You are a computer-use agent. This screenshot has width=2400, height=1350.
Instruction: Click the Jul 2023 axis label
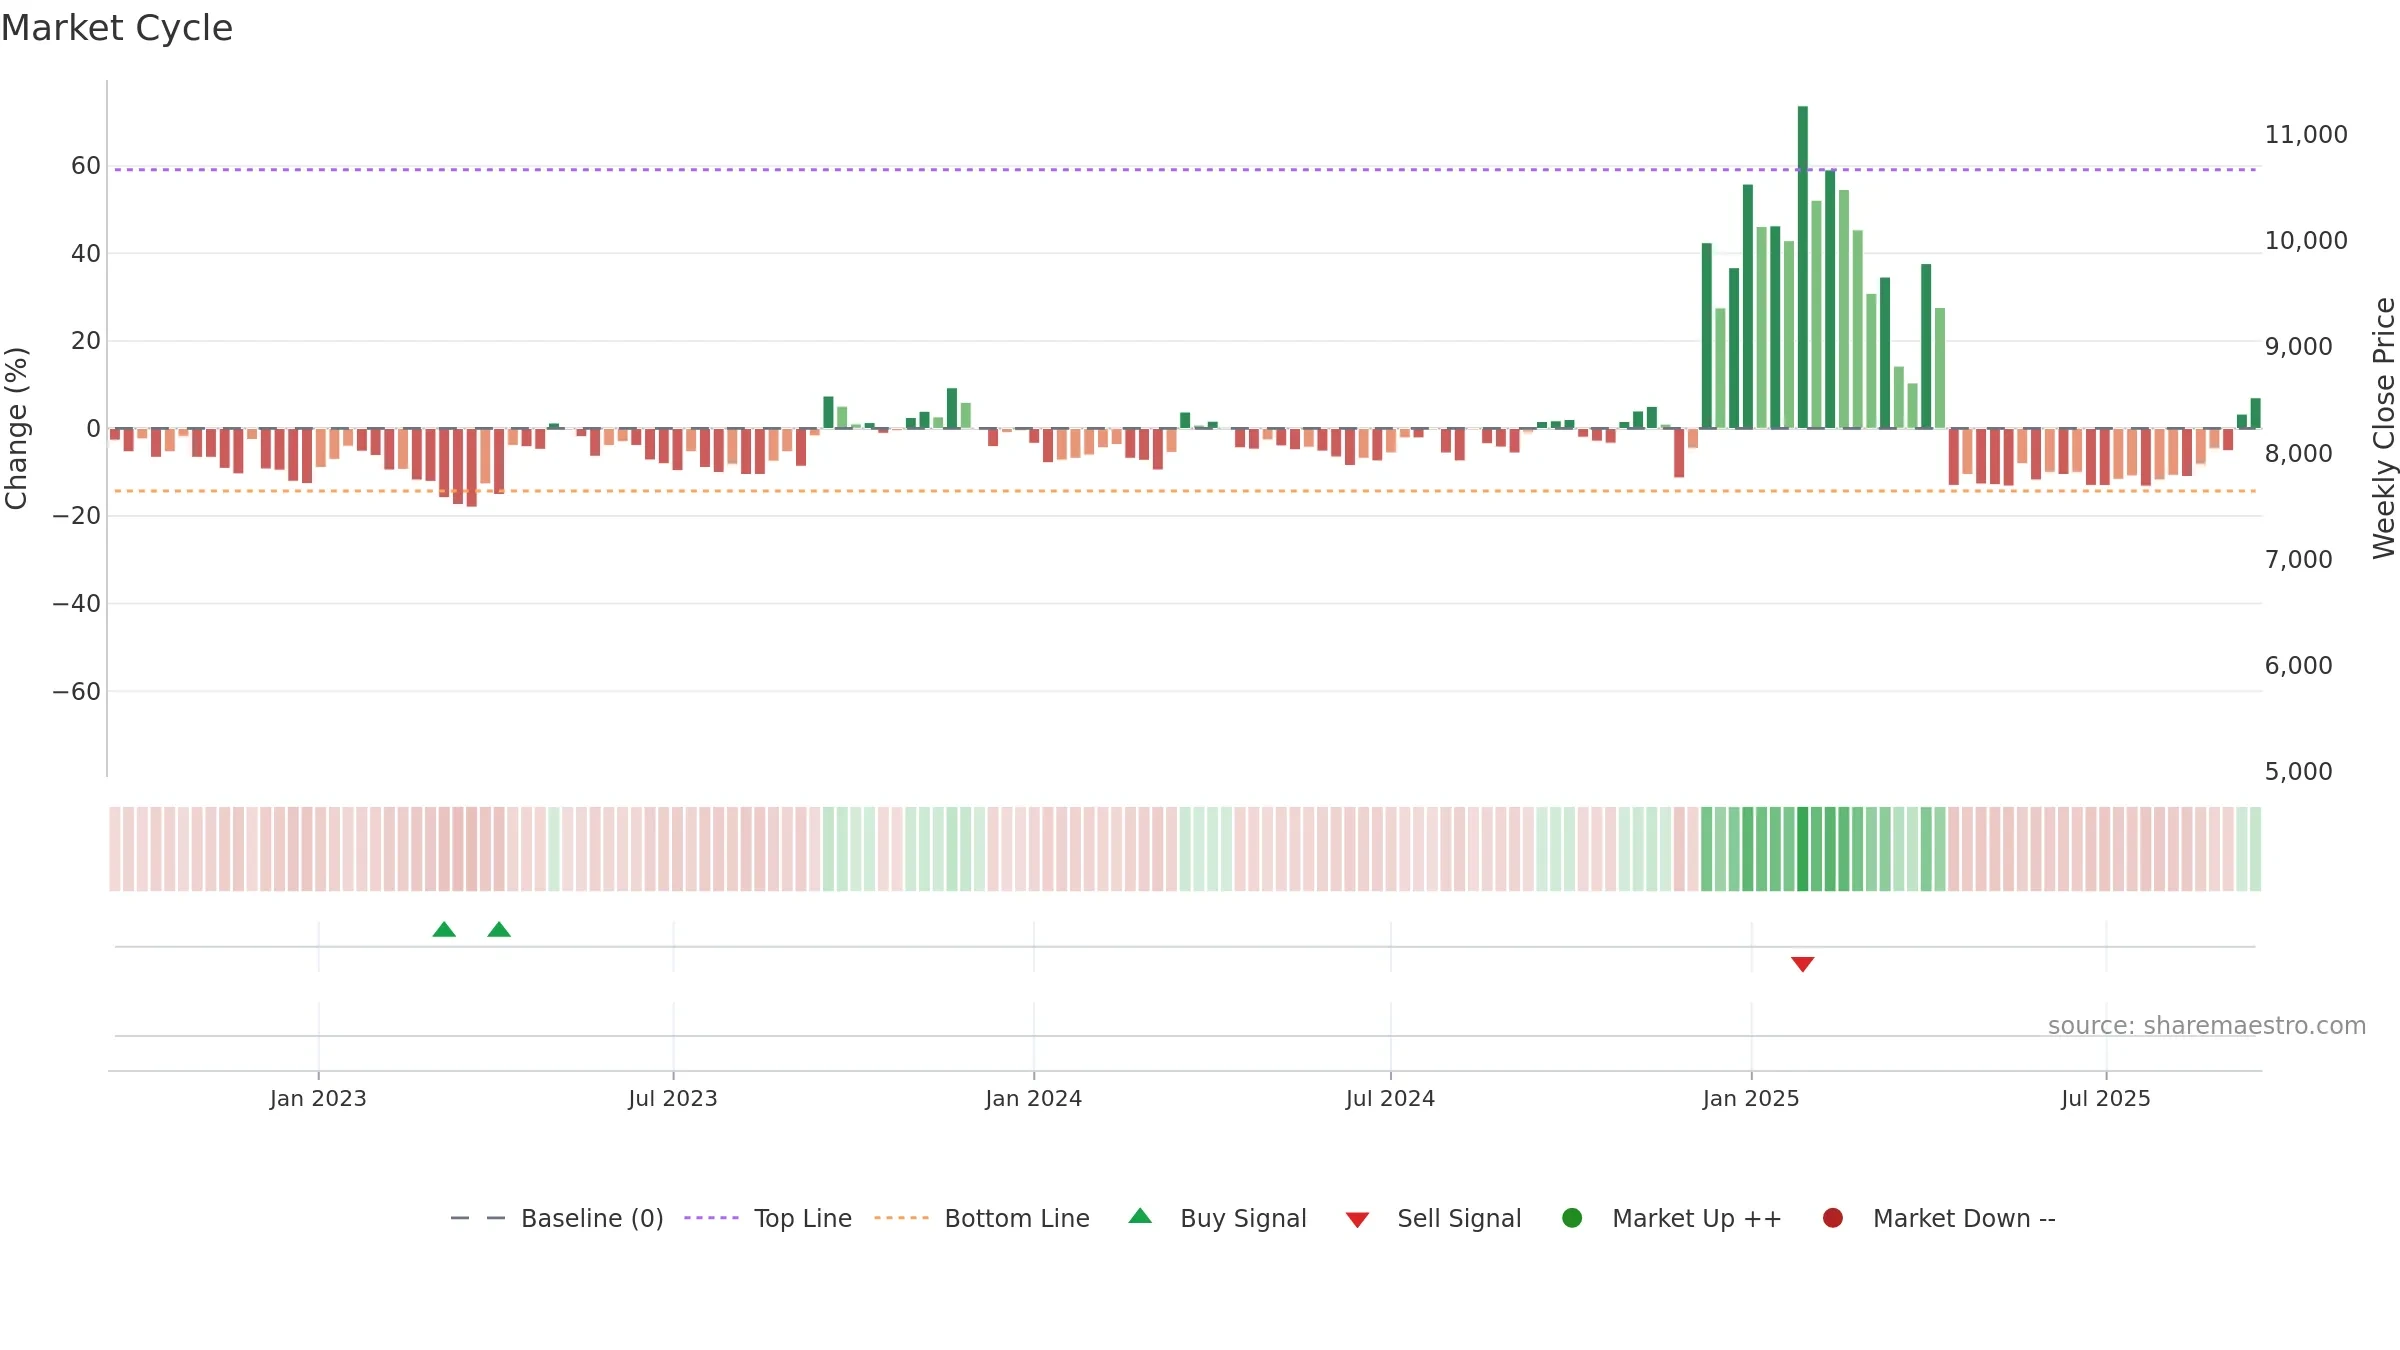[x=673, y=1099]
